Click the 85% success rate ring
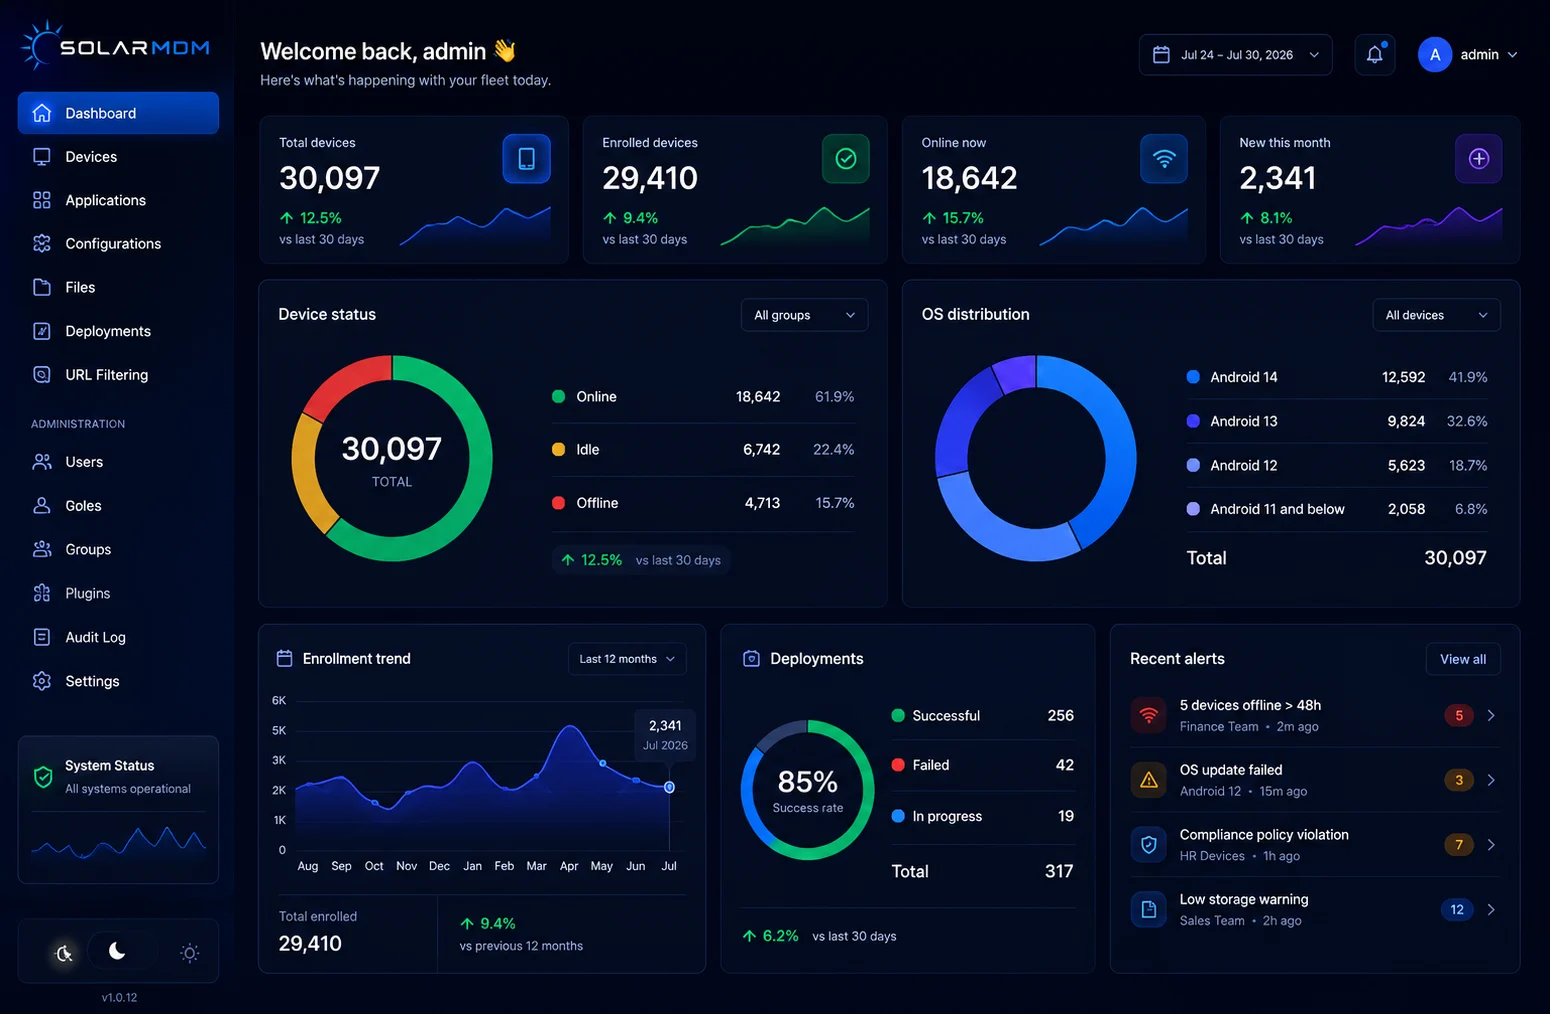 click(808, 790)
